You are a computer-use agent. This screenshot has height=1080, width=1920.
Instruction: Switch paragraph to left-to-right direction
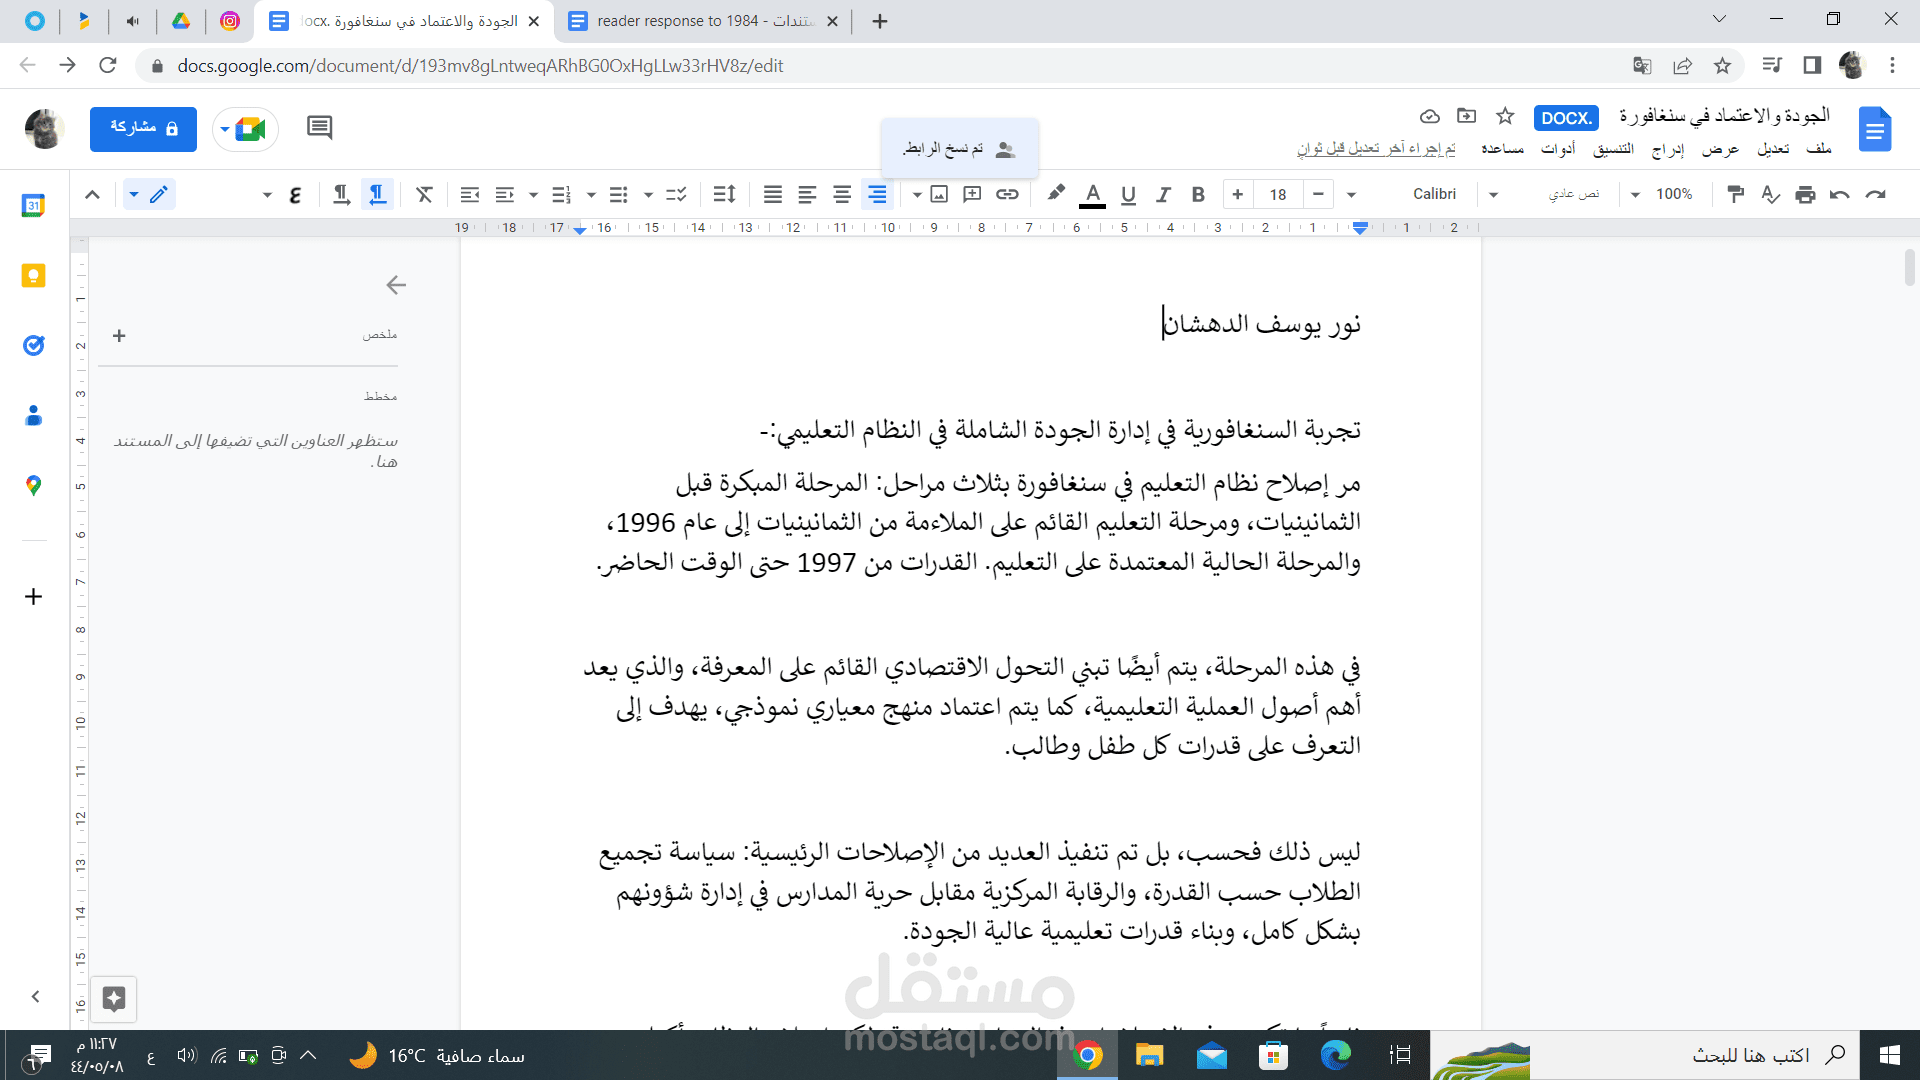coord(341,194)
